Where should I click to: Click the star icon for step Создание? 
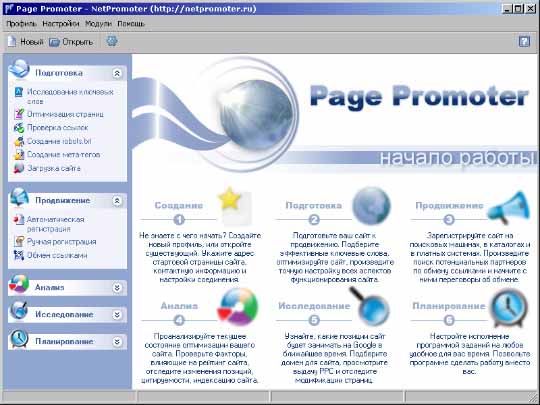(235, 206)
